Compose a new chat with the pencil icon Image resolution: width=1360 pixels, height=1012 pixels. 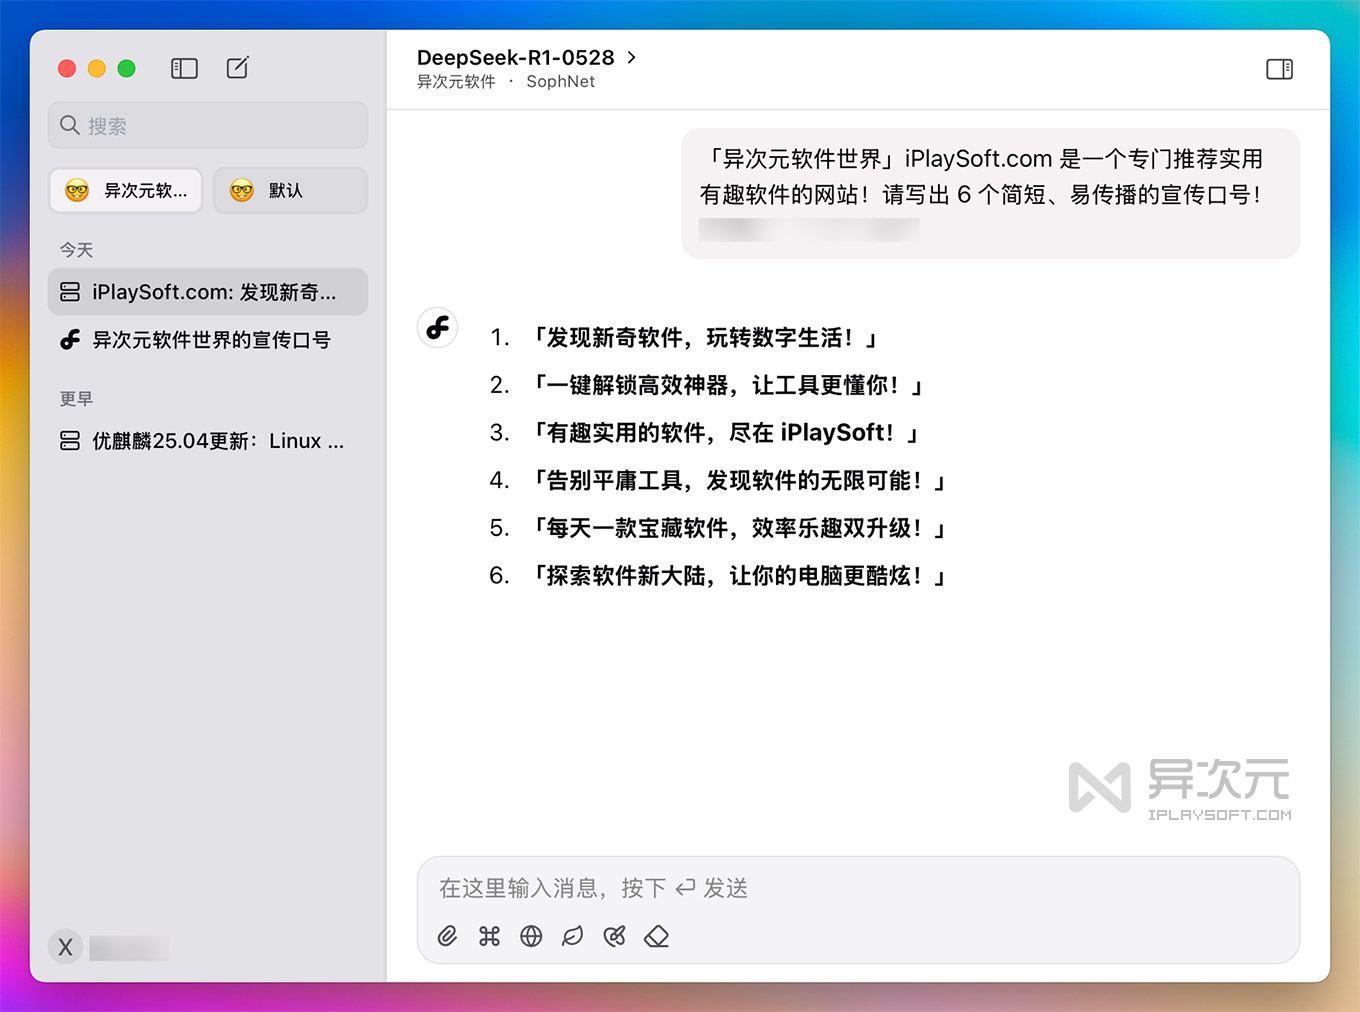[x=237, y=68]
